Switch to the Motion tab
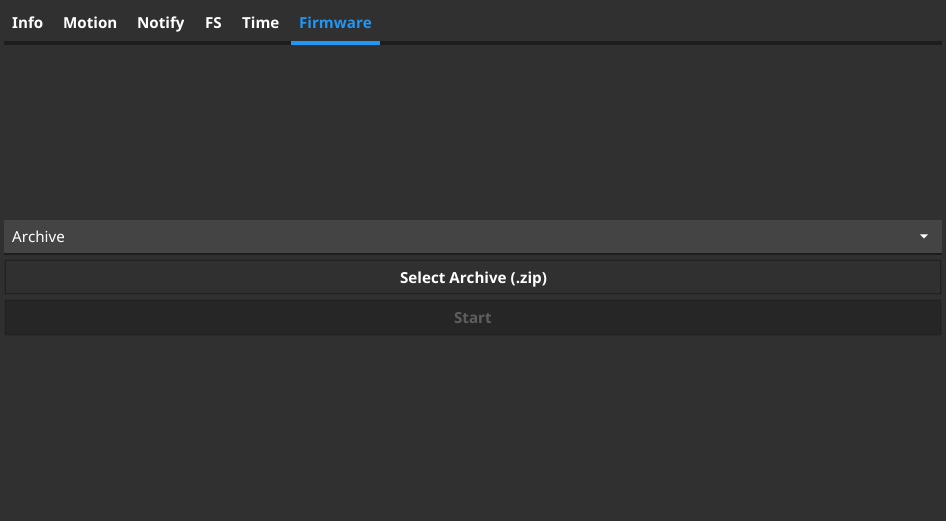 click(x=90, y=22)
